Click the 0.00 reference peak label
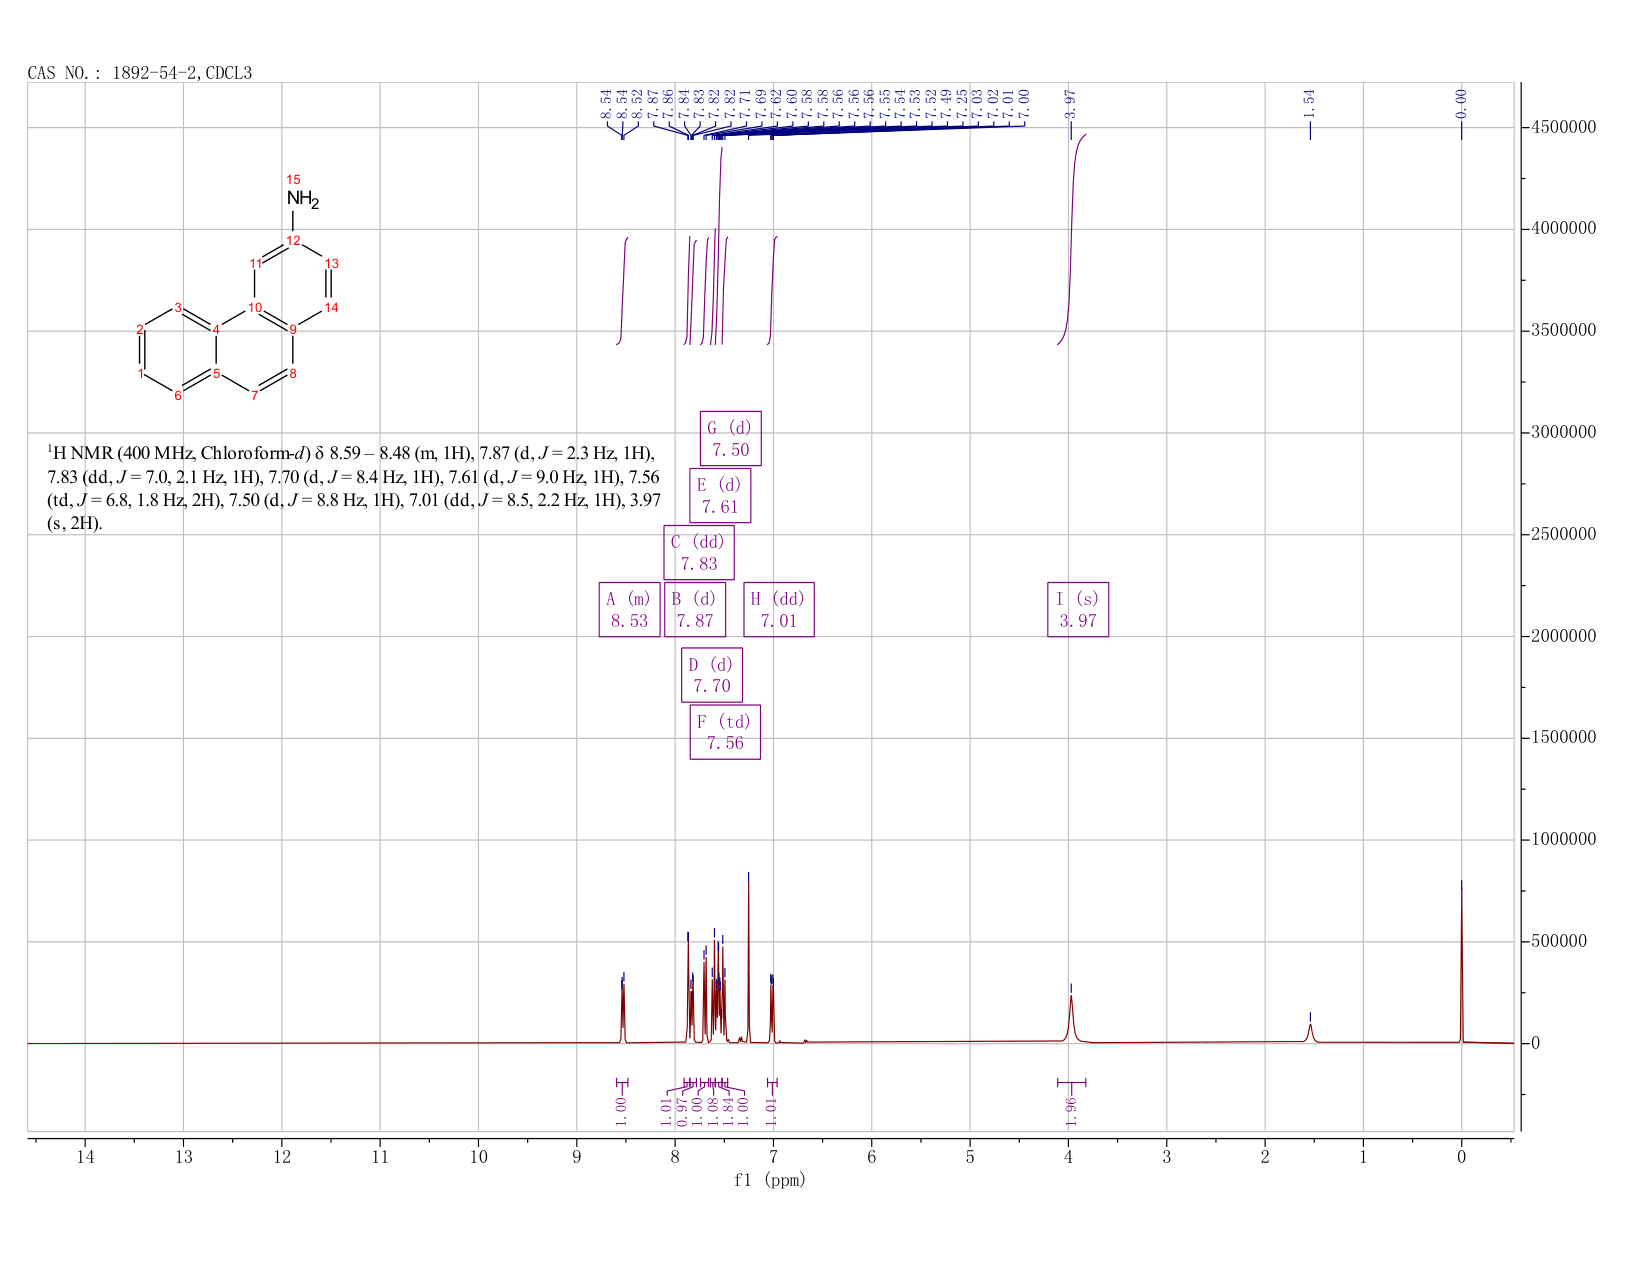 click(x=1461, y=102)
